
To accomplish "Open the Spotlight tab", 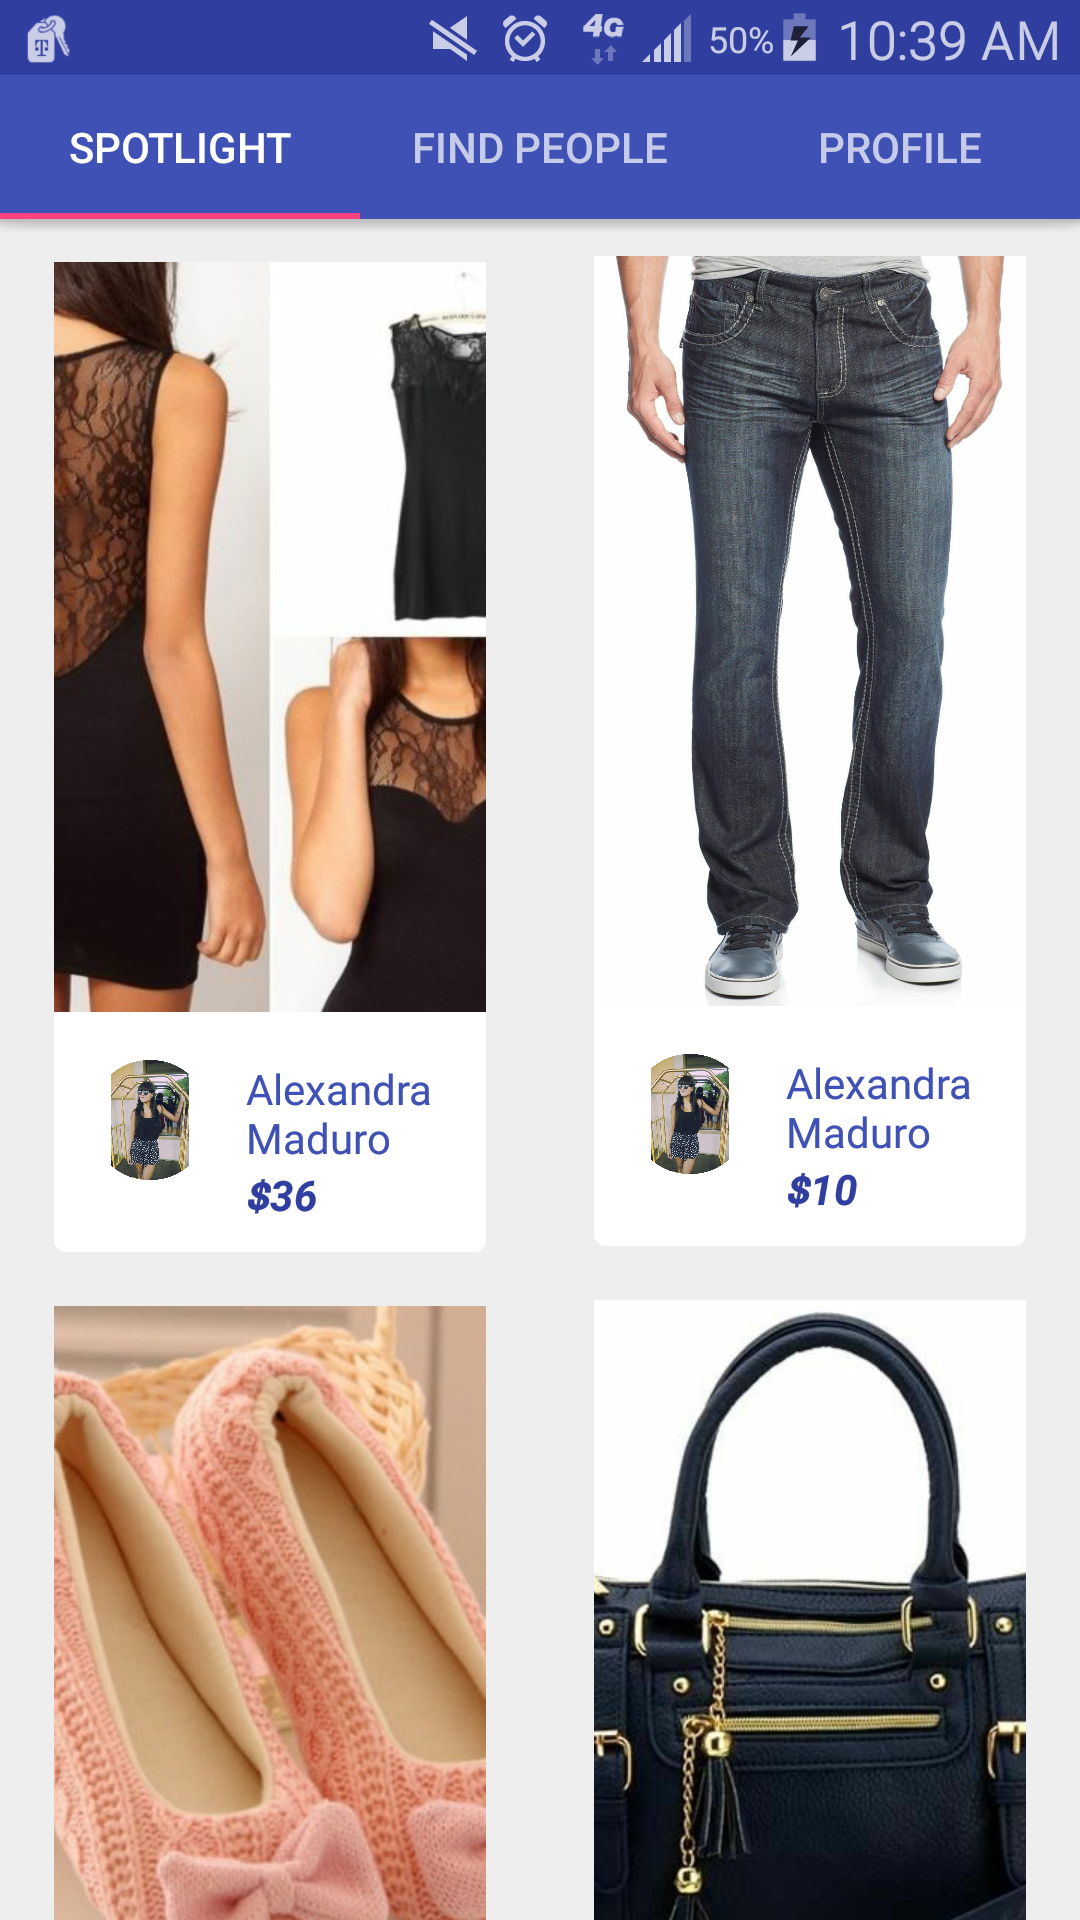I will click(180, 148).
